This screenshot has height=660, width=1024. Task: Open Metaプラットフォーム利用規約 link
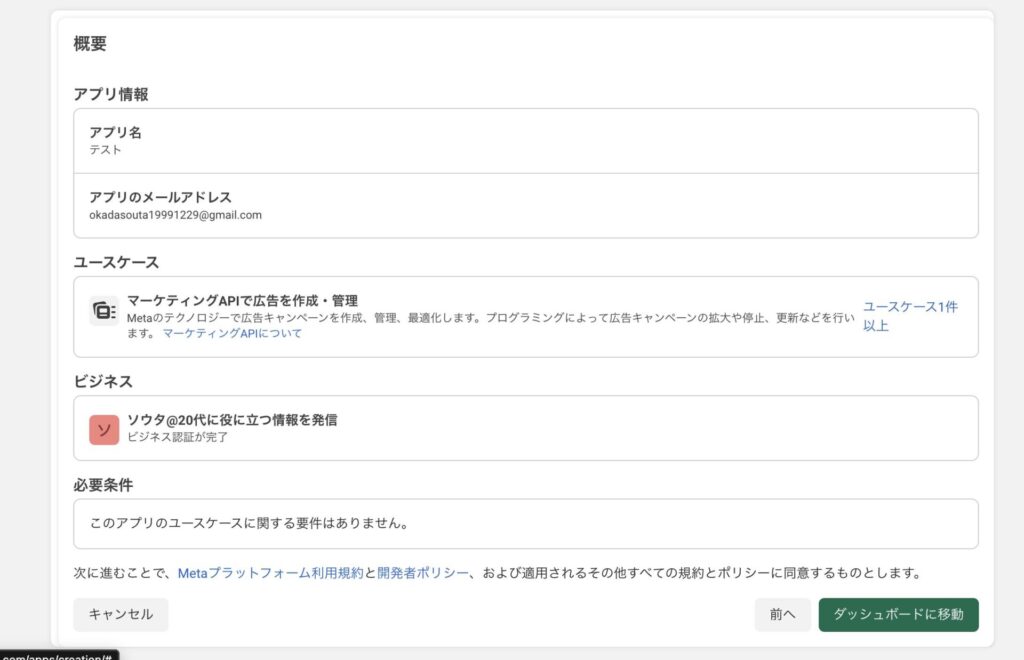click(270, 573)
